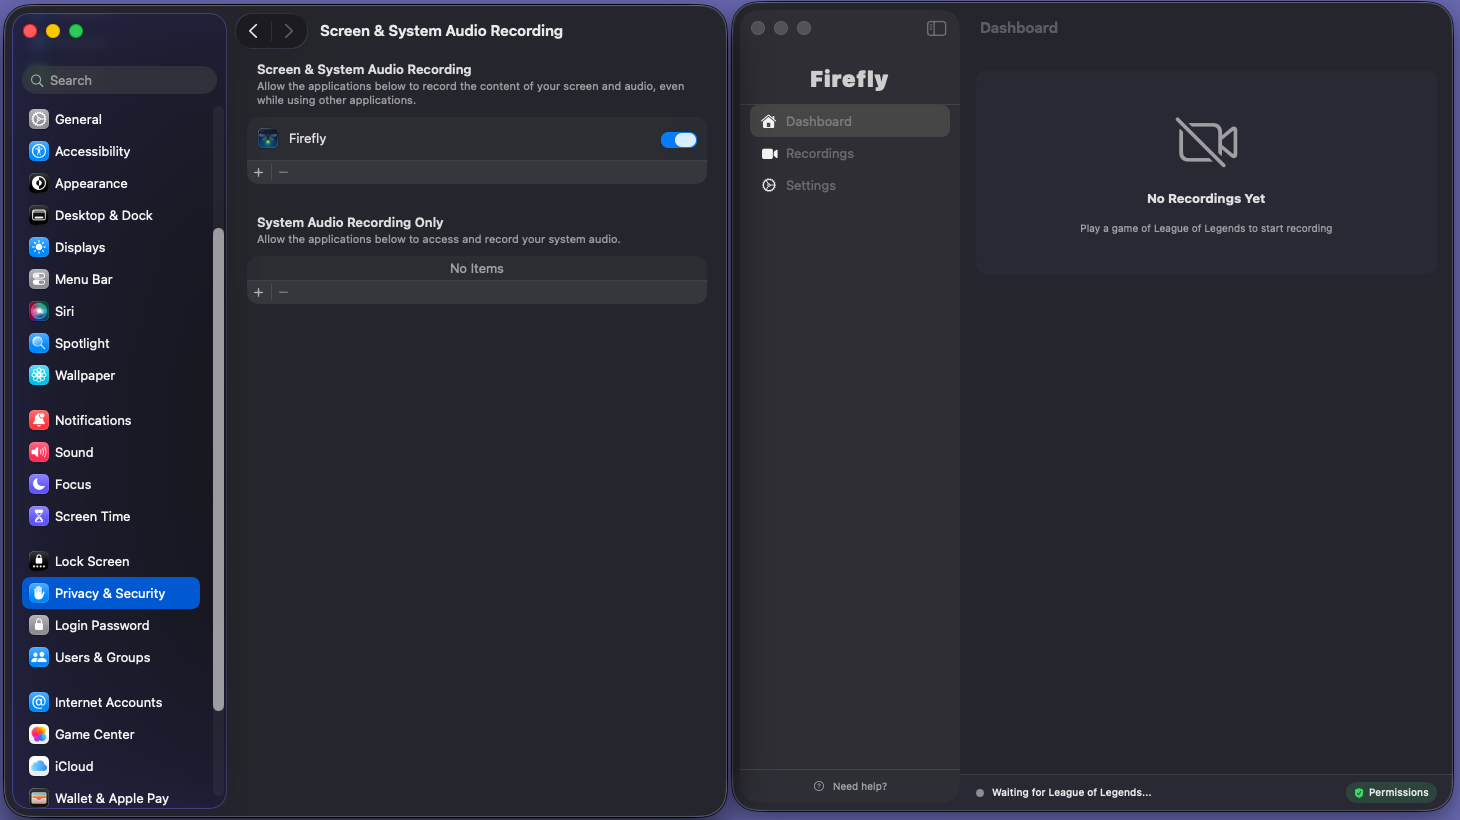Screen dimensions: 1460x820
Task: Go forward with the right chevron
Action: click(288, 31)
